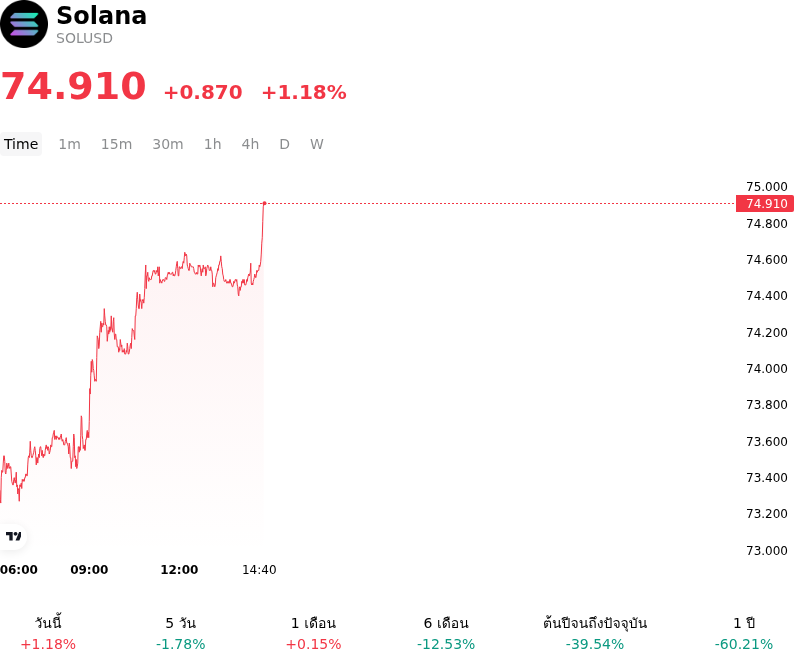Open the TradingView logo badge
Image resolution: width=800 pixels, height=664 pixels.
coord(13,536)
